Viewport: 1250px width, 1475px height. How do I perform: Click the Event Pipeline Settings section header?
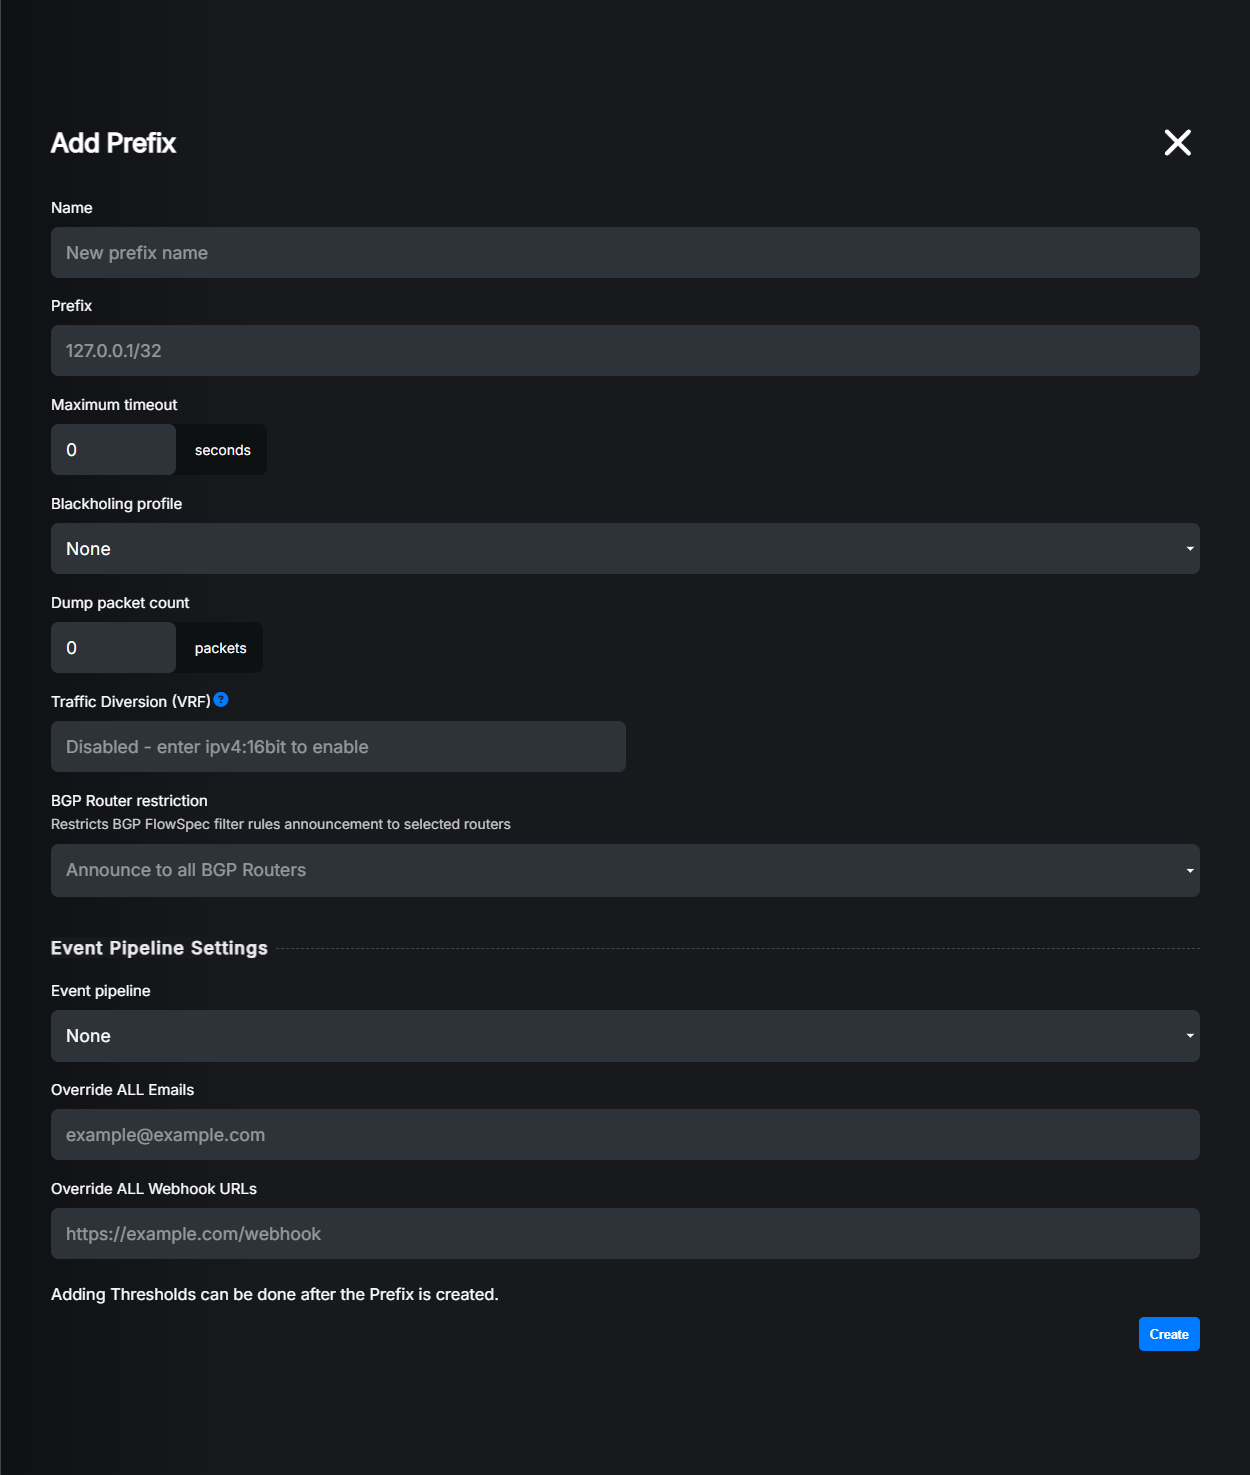[x=159, y=948]
